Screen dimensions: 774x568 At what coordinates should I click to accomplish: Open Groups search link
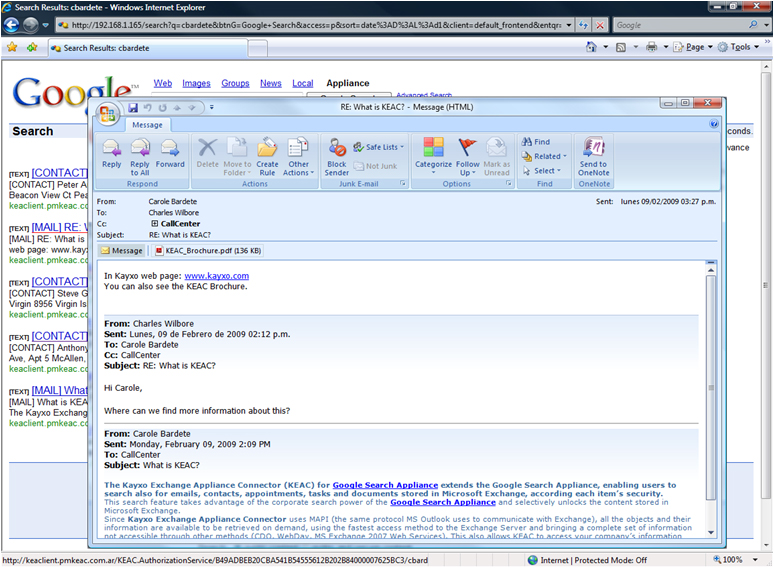(x=235, y=83)
